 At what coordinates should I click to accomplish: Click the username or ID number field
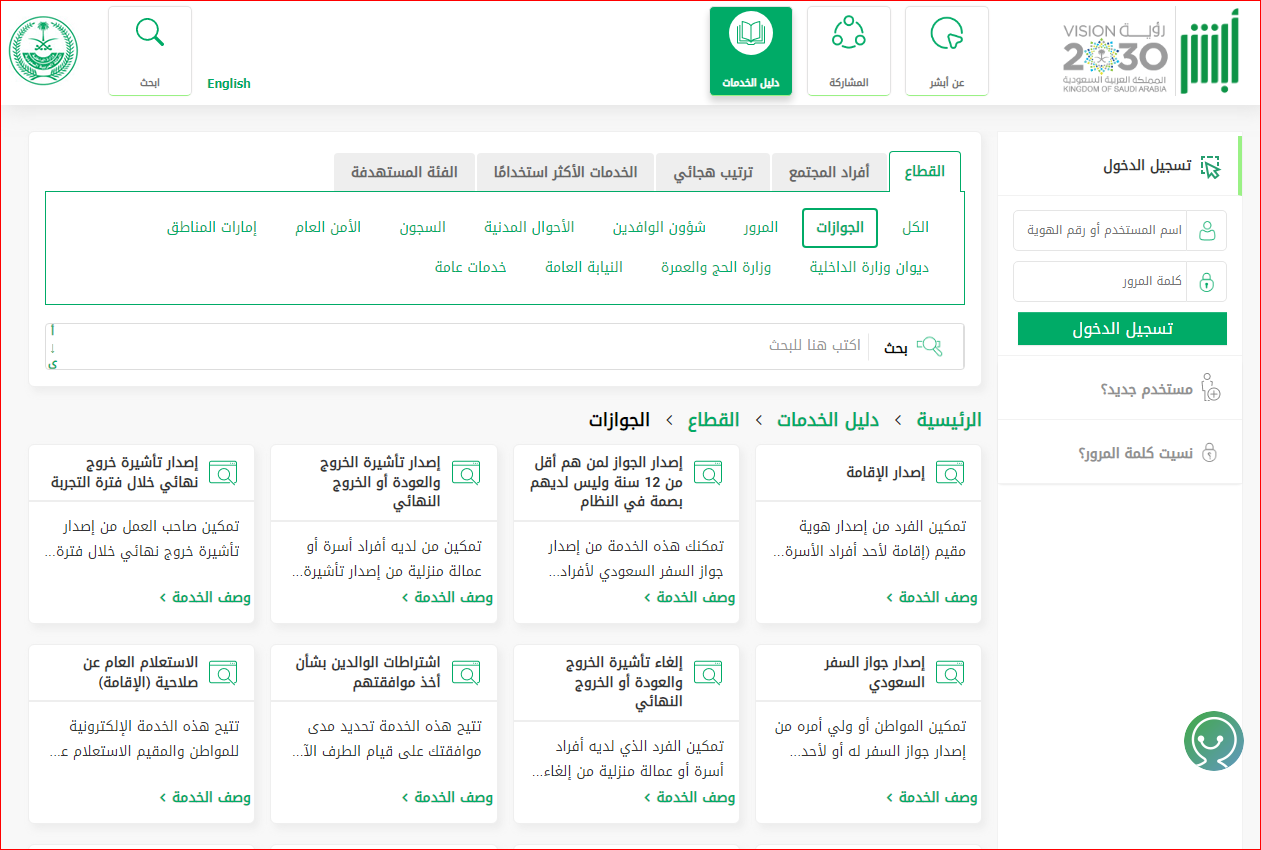[1100, 231]
